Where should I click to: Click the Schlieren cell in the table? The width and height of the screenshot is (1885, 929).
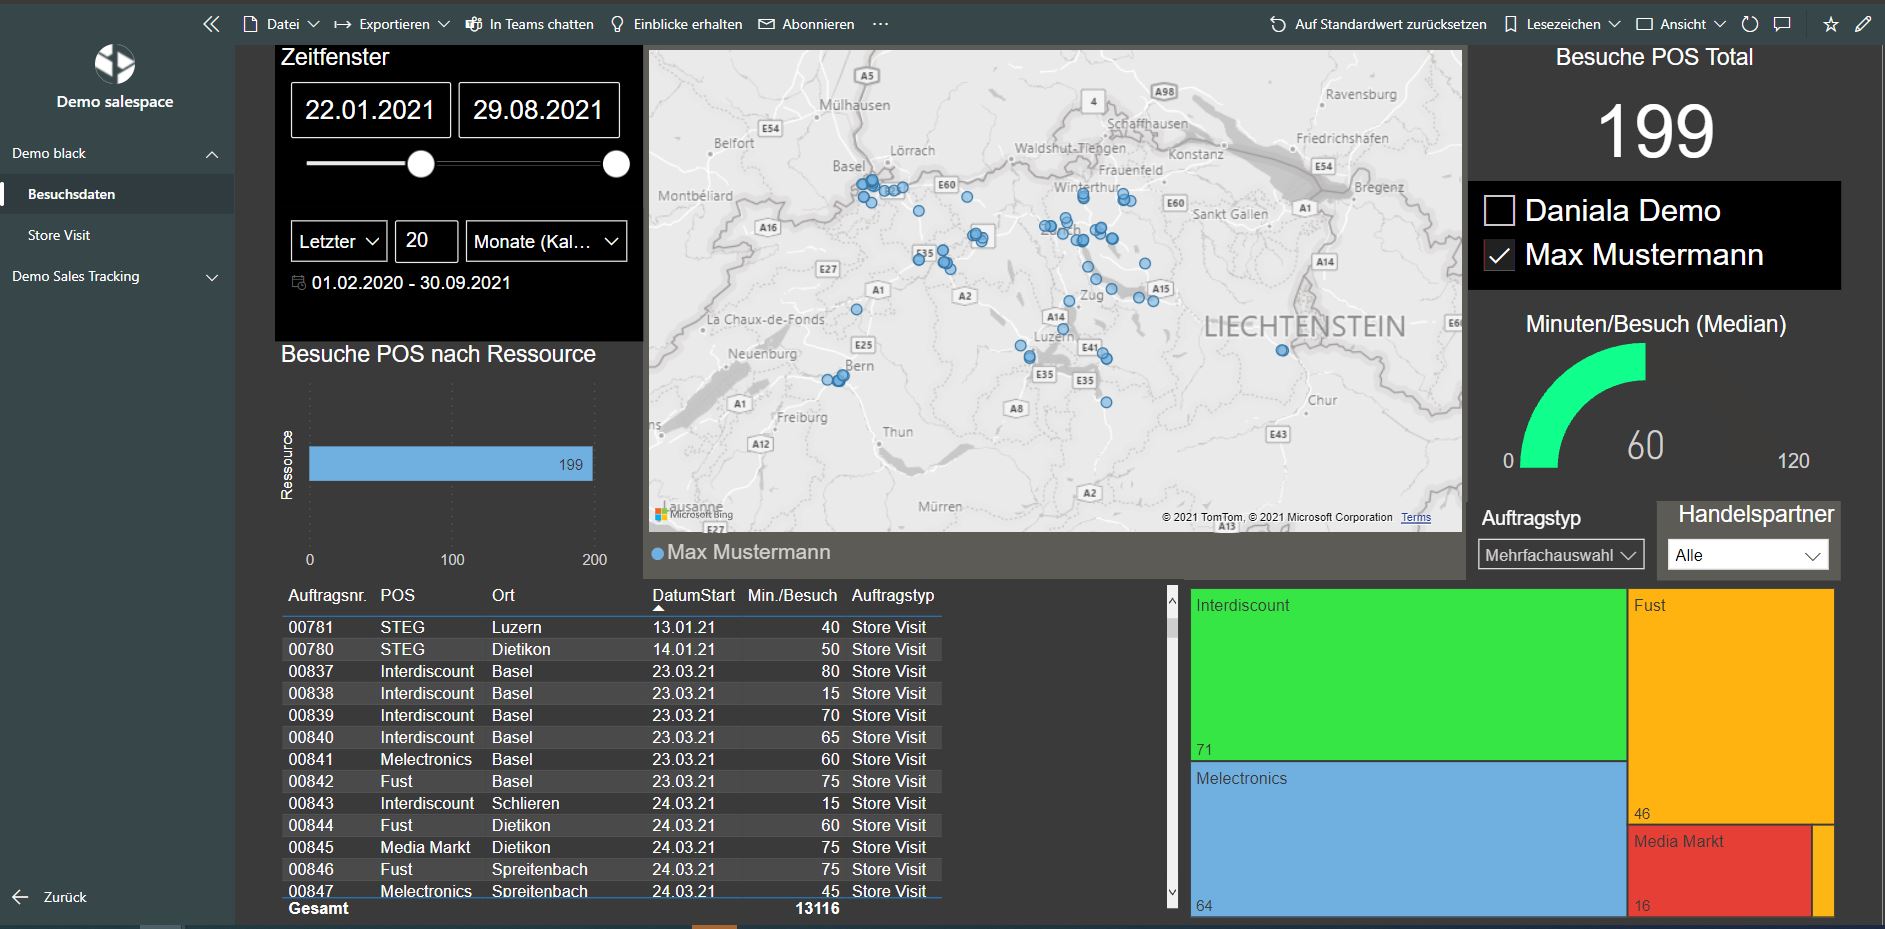pyautogui.click(x=525, y=803)
